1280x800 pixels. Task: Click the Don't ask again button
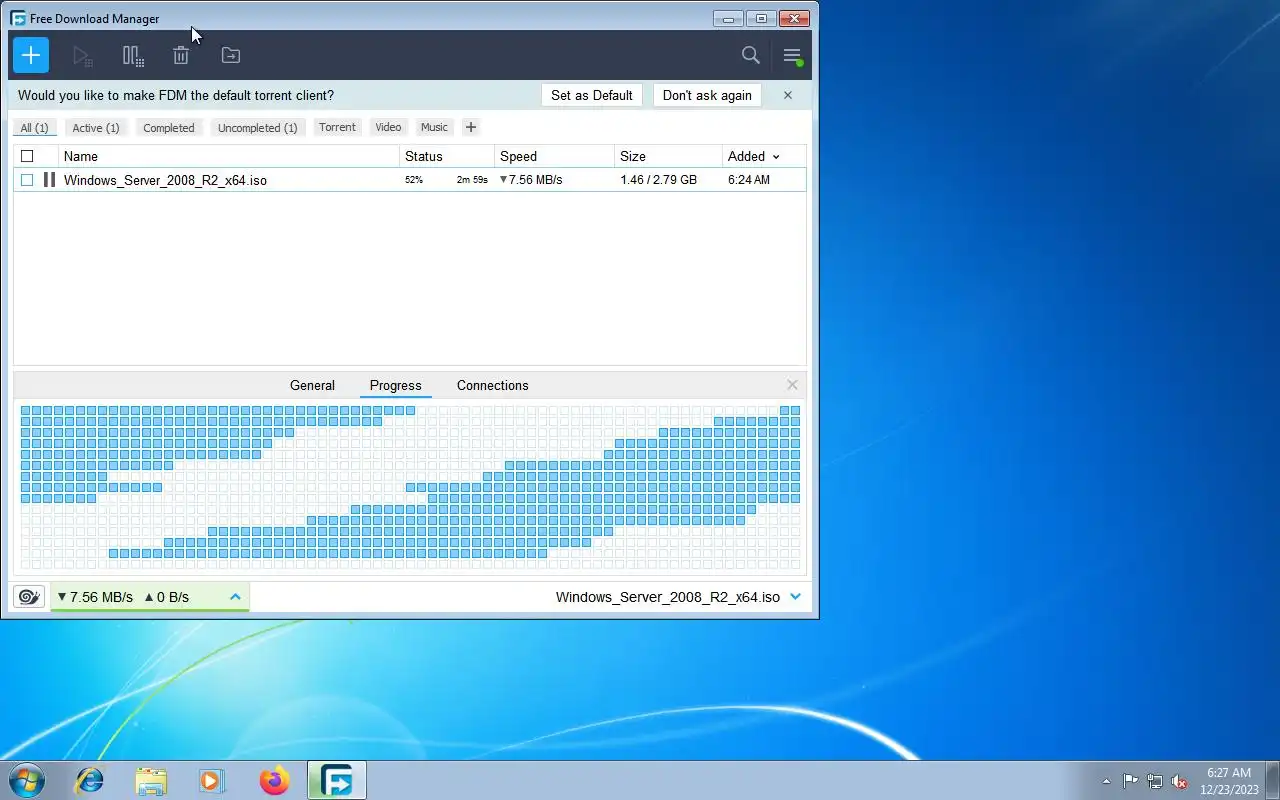point(707,95)
